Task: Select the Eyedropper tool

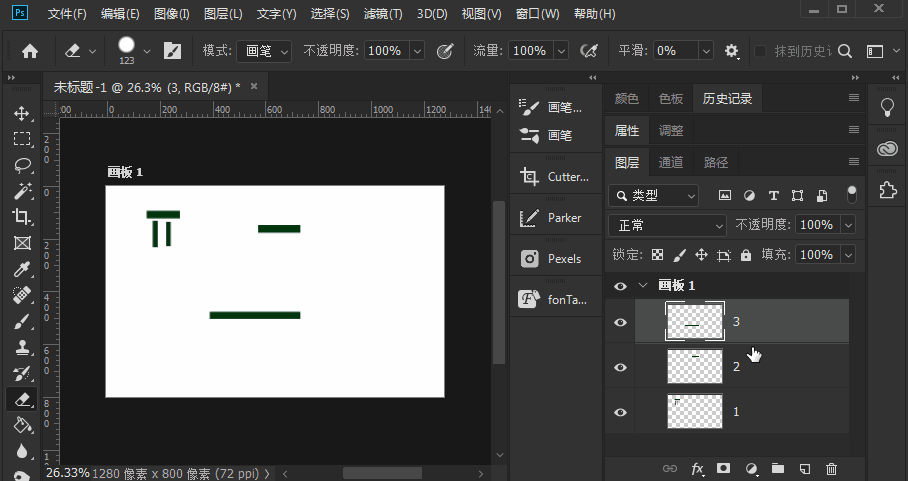Action: [22, 269]
